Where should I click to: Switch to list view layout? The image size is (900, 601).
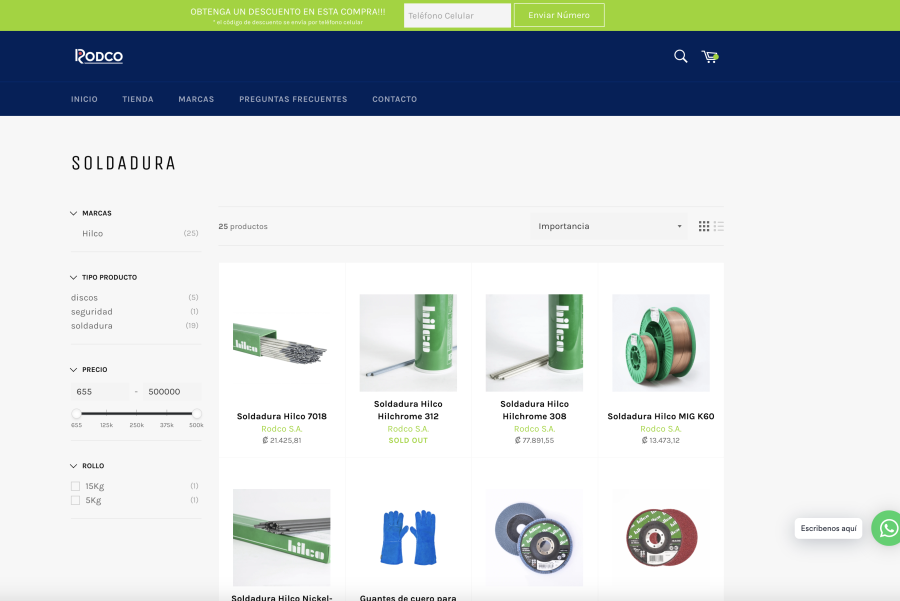click(719, 226)
